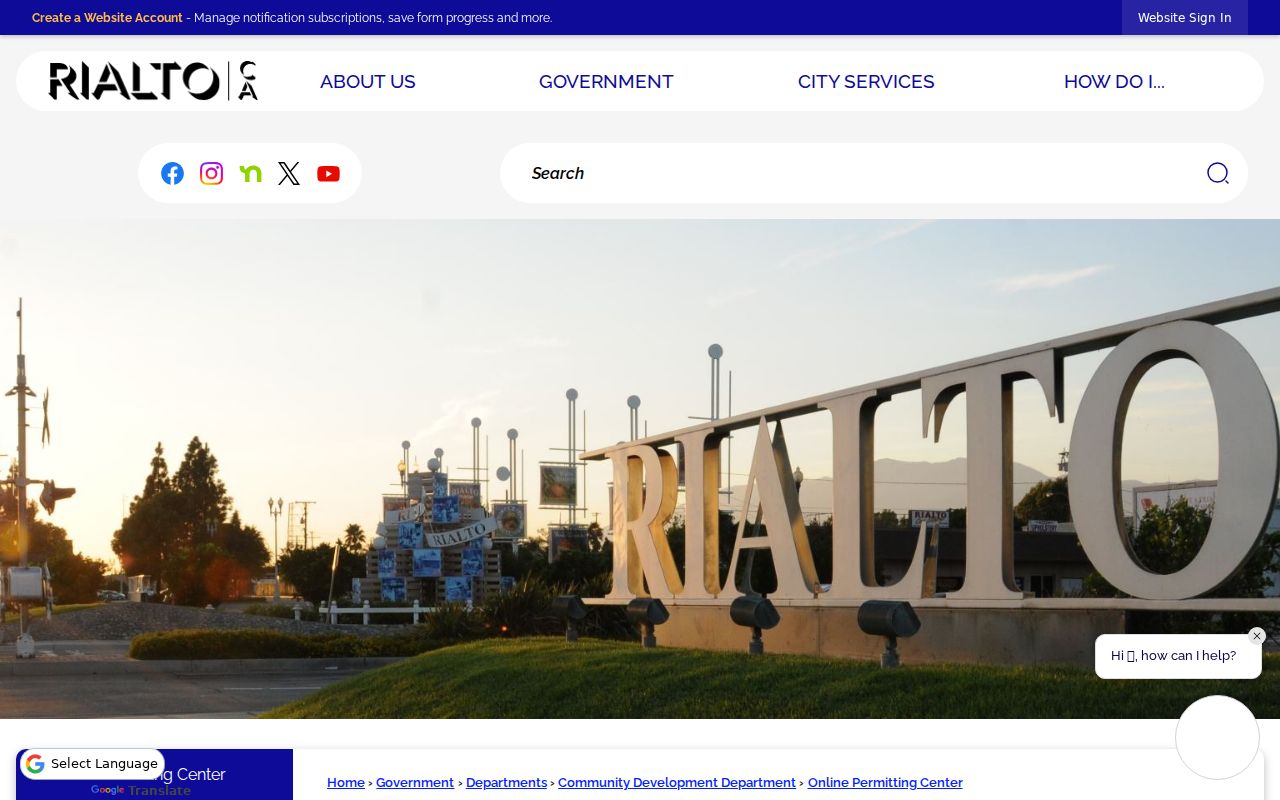Open the How Do I... menu
1280x800 pixels.
click(1114, 82)
